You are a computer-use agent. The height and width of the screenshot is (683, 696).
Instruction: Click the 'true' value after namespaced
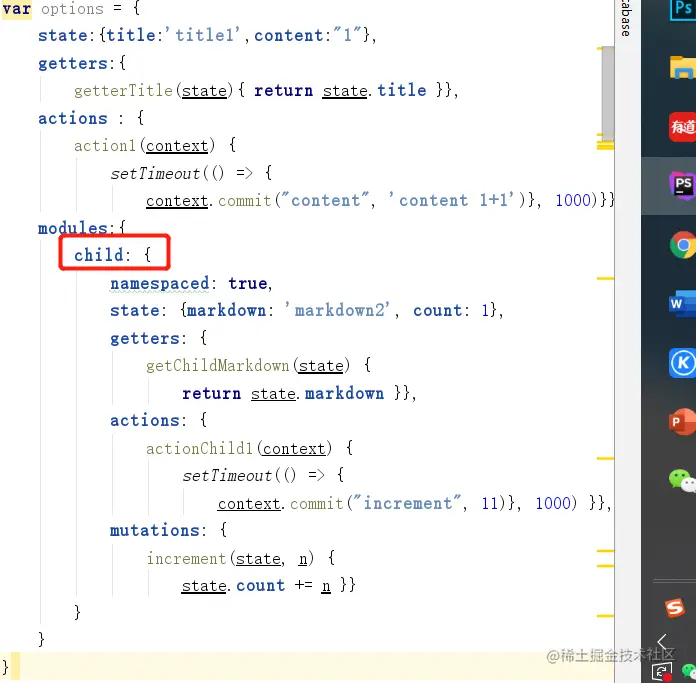[248, 283]
